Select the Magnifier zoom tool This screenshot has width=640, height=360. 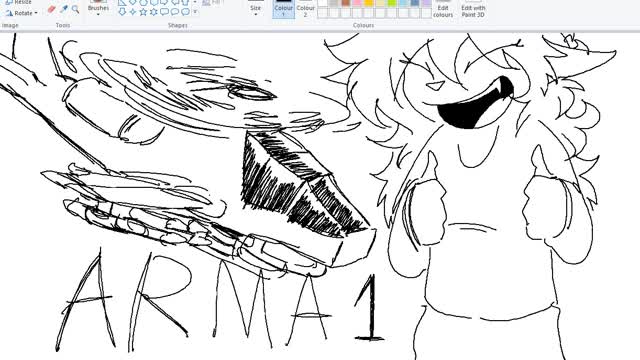pyautogui.click(x=76, y=9)
